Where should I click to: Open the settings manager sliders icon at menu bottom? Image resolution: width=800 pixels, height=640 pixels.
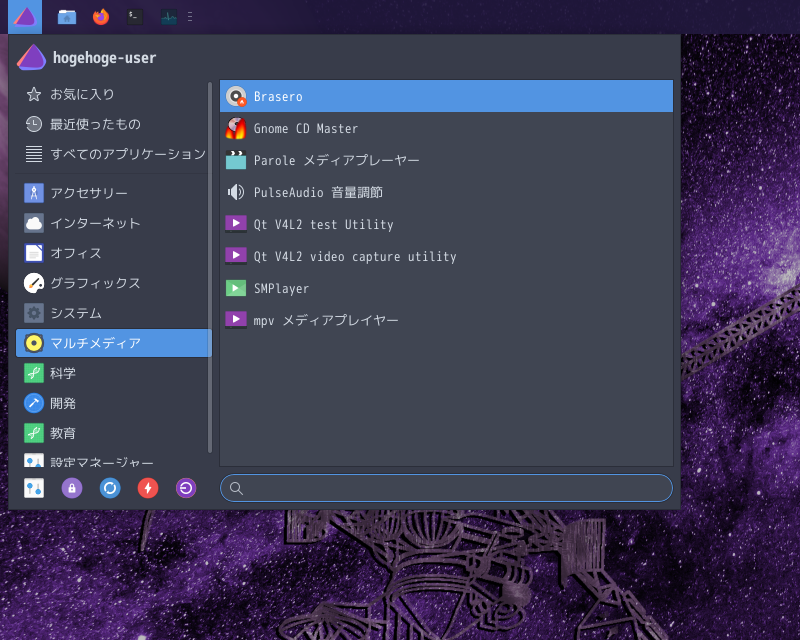(x=34, y=488)
